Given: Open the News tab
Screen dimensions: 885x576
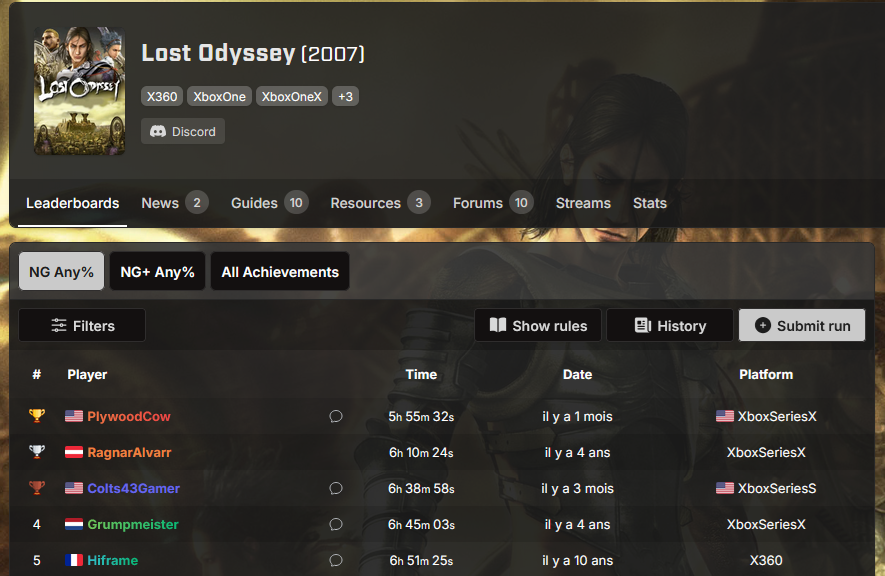Looking at the screenshot, I should click(175, 203).
